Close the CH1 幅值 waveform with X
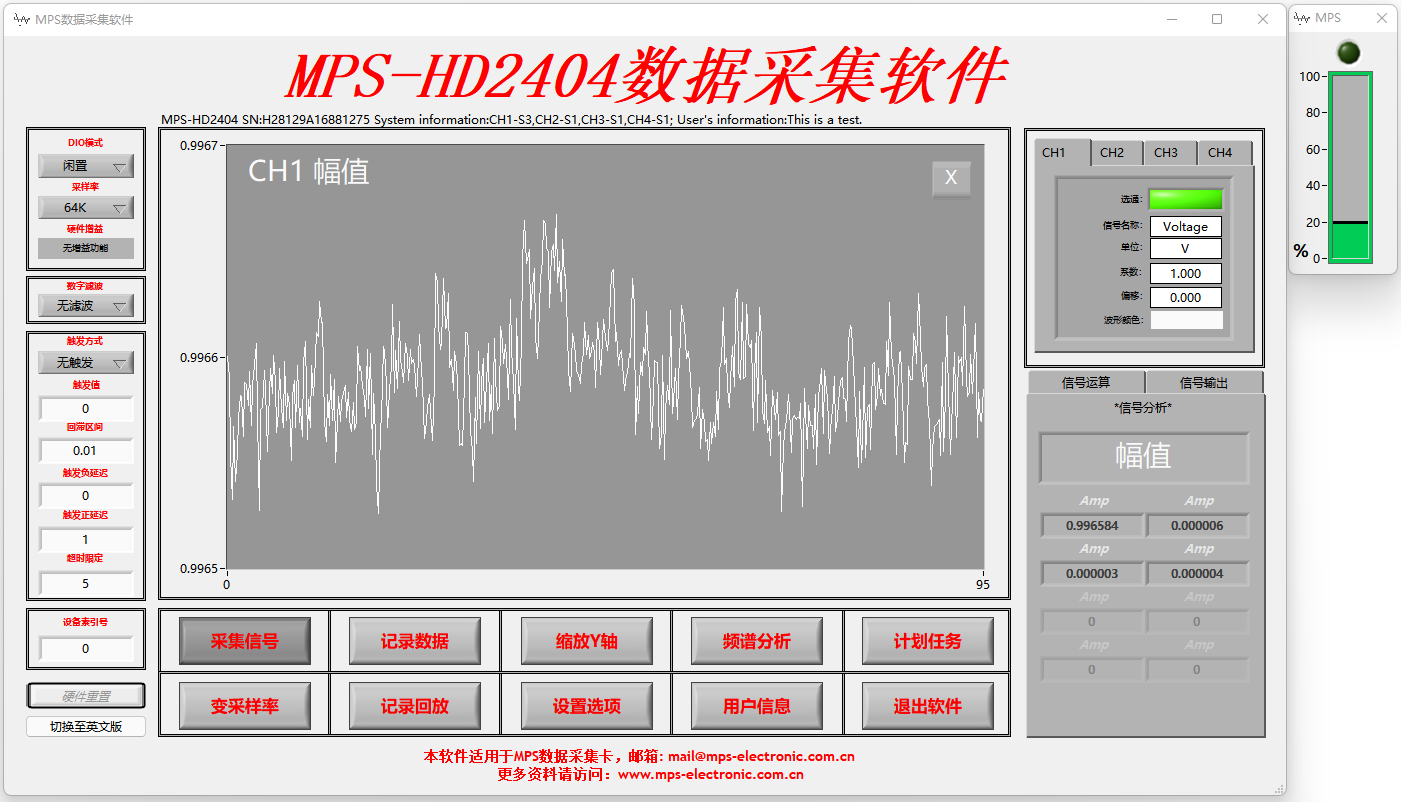 [x=950, y=178]
